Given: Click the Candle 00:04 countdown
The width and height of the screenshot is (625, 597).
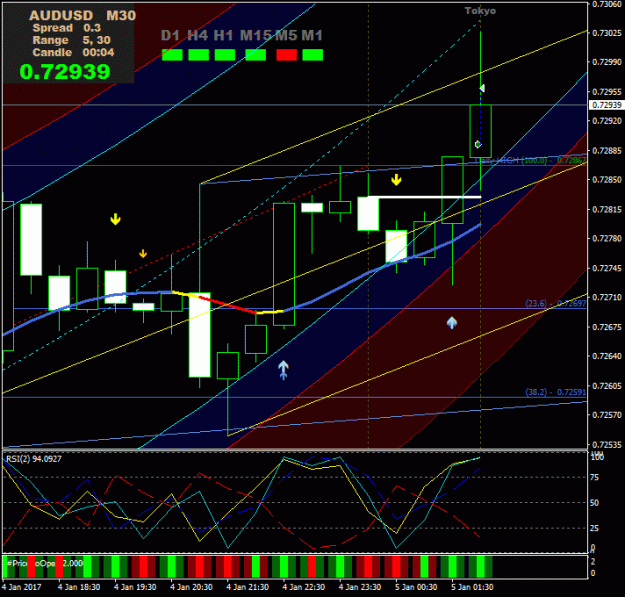Looking at the screenshot, I should tap(73, 53).
